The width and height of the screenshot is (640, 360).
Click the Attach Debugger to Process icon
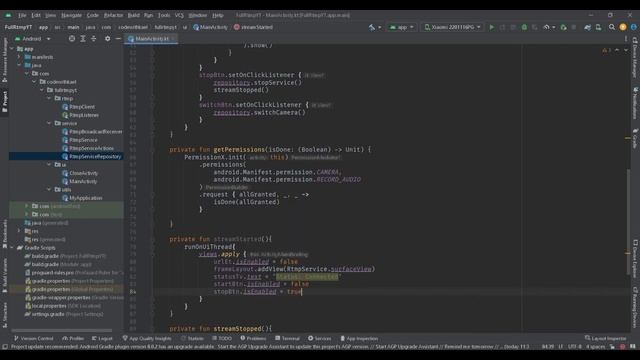tap(563, 27)
